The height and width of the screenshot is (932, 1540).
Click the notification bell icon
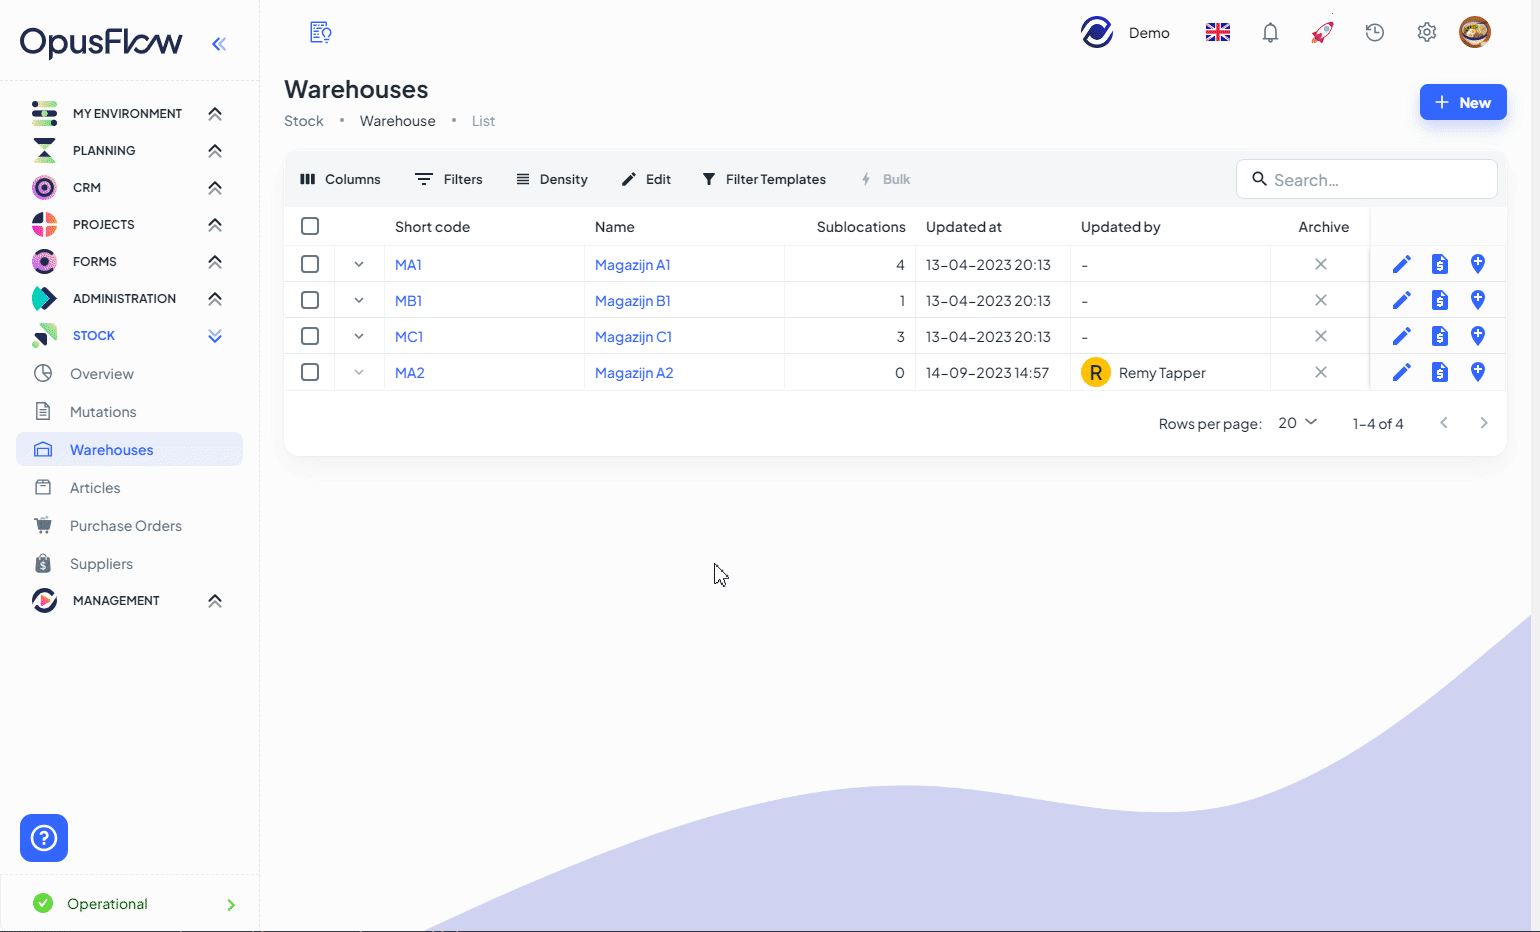point(1270,33)
